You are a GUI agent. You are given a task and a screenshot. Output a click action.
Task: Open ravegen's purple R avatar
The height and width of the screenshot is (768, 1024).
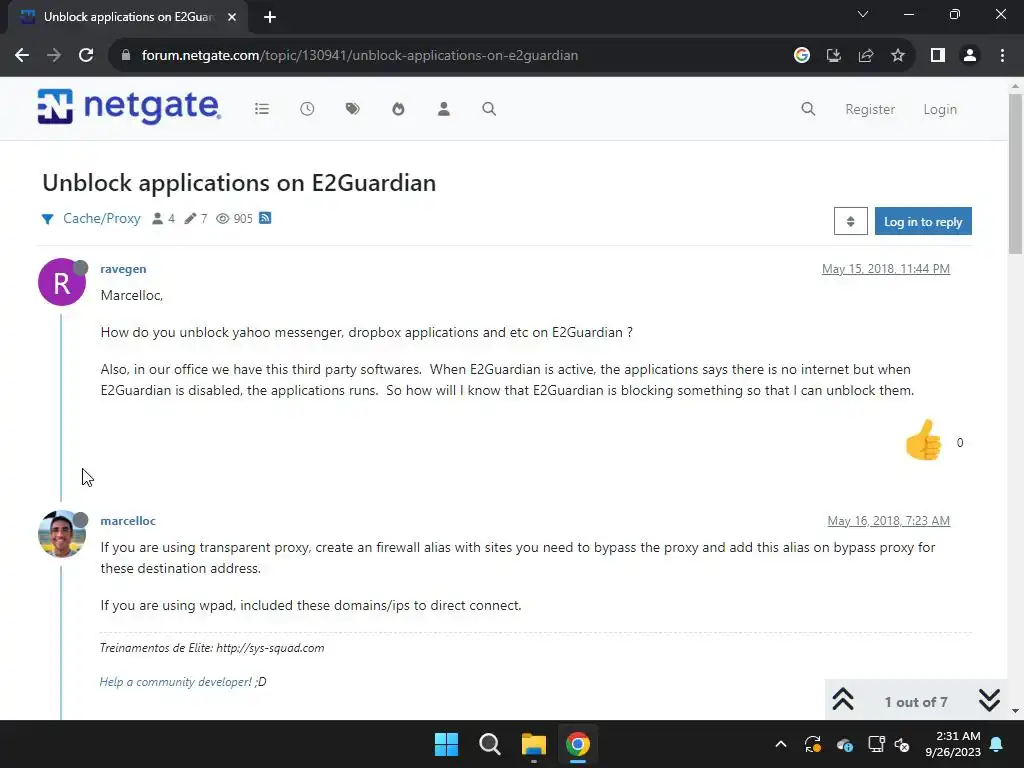click(62, 282)
